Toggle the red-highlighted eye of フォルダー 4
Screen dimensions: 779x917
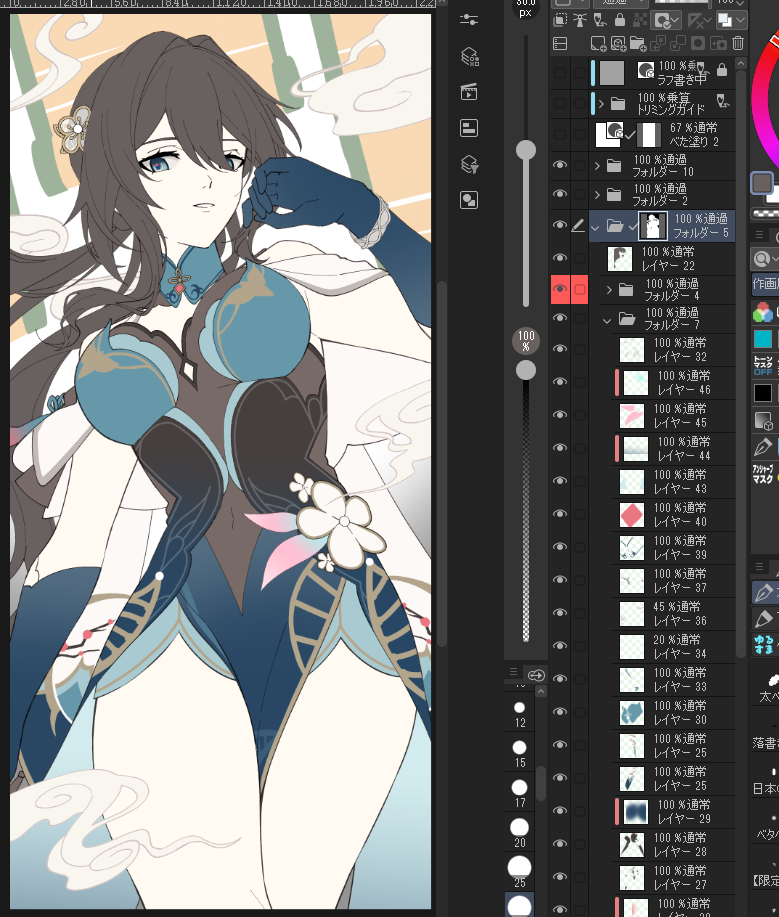(560, 289)
